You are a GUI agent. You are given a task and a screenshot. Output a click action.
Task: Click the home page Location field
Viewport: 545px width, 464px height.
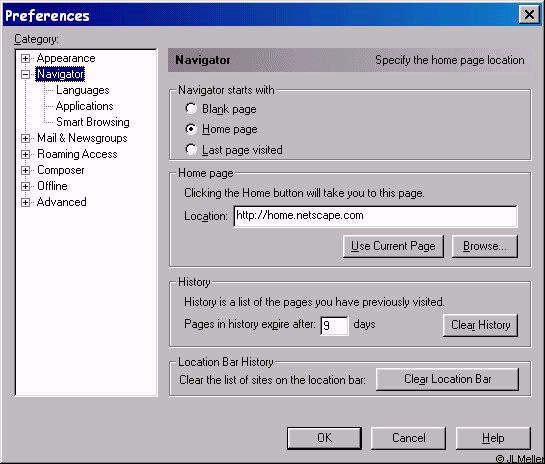coord(375,216)
